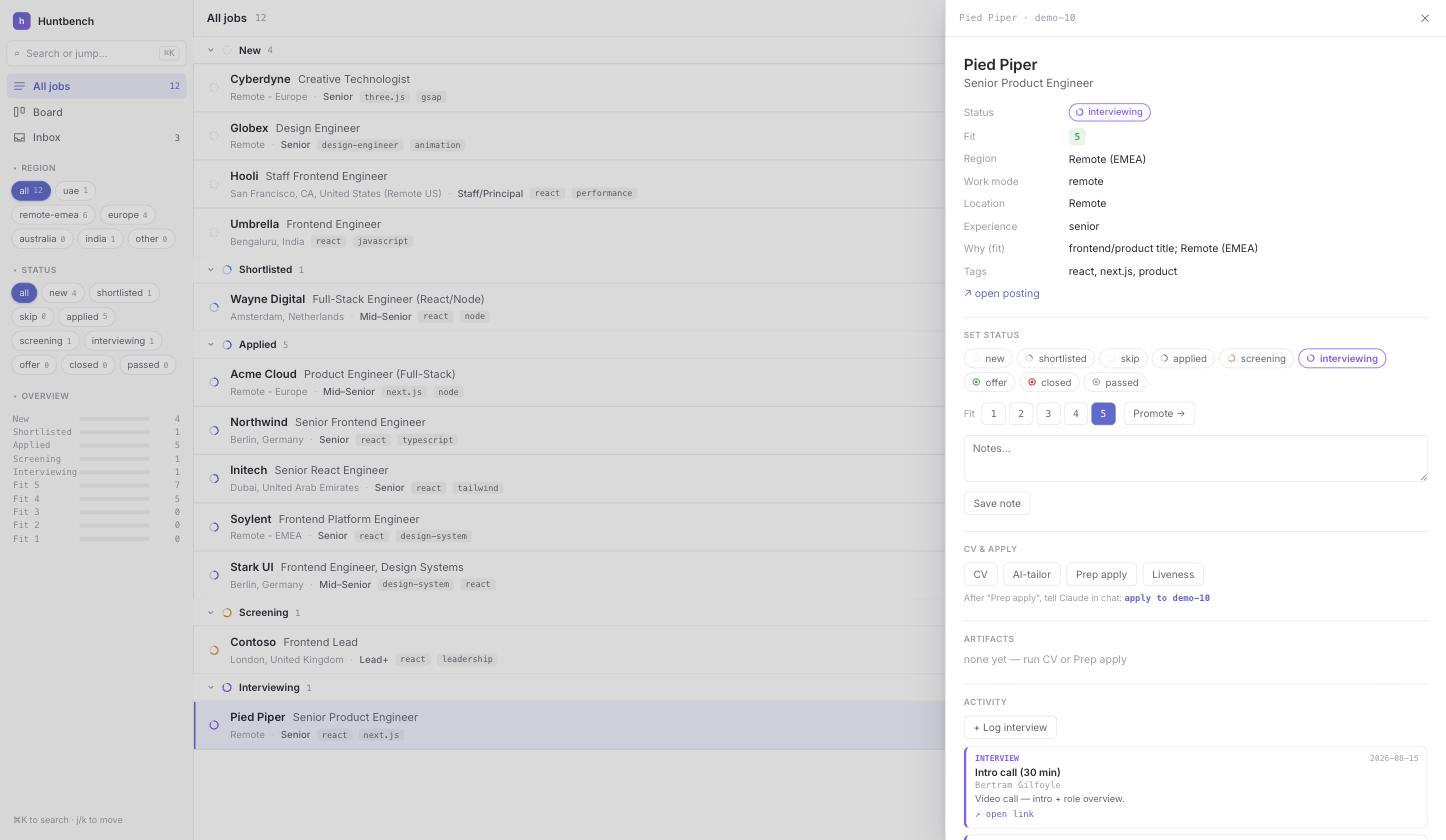1446x840 pixels.
Task: Click the All jobs list icon
Action: click(x=19, y=86)
